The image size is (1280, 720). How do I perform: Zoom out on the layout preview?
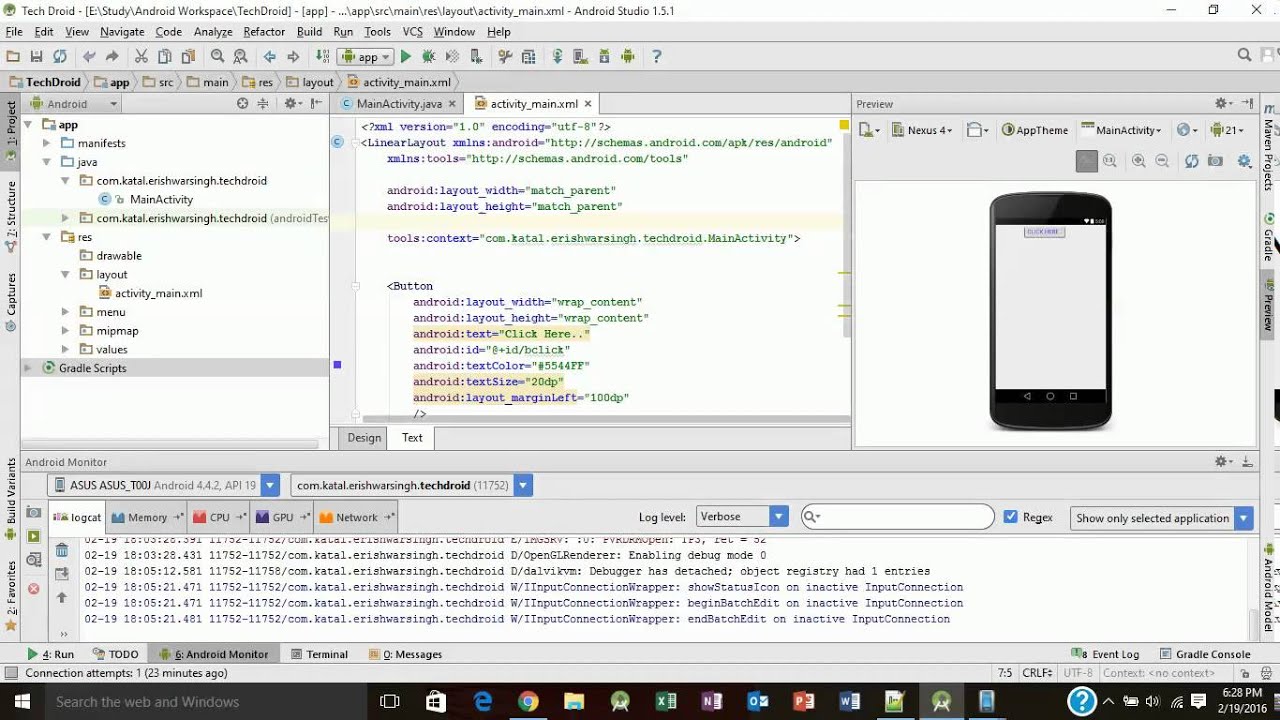point(1162,161)
